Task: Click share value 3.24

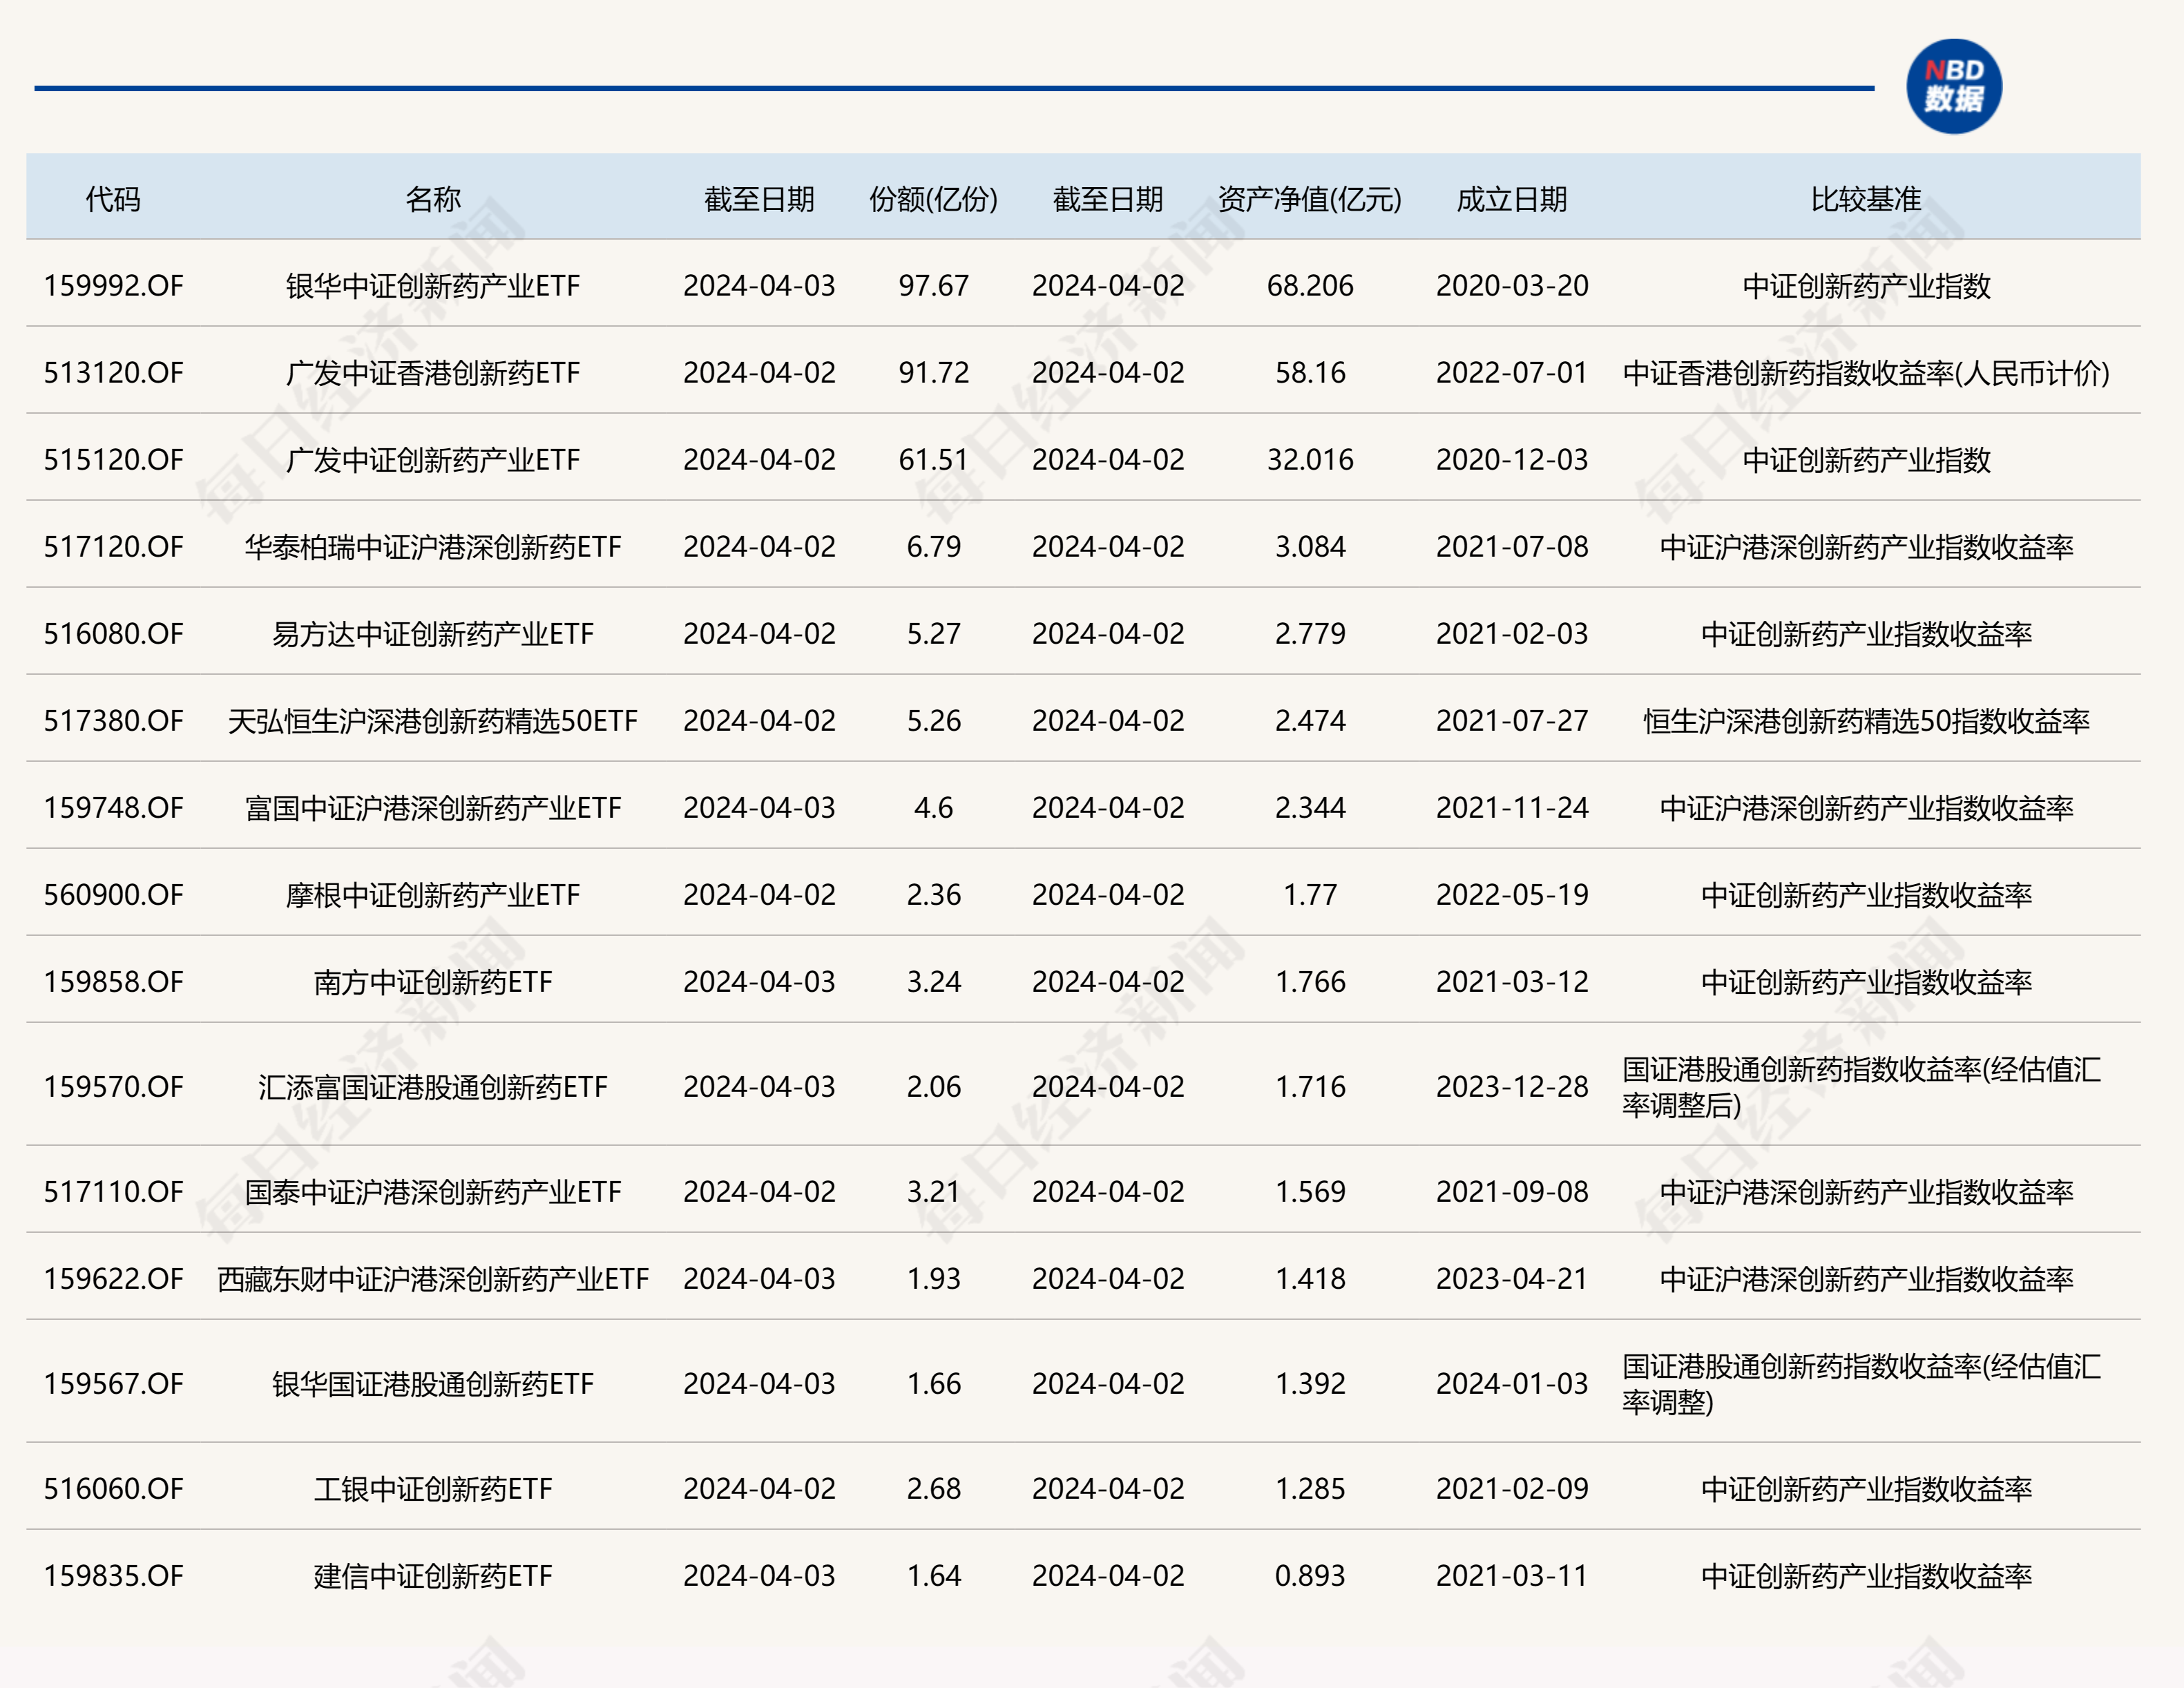Action: tap(933, 982)
